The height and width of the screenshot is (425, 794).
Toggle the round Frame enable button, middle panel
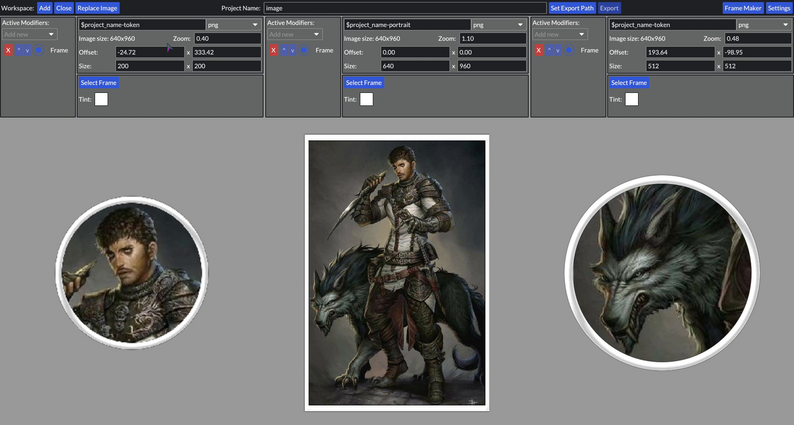tap(305, 49)
